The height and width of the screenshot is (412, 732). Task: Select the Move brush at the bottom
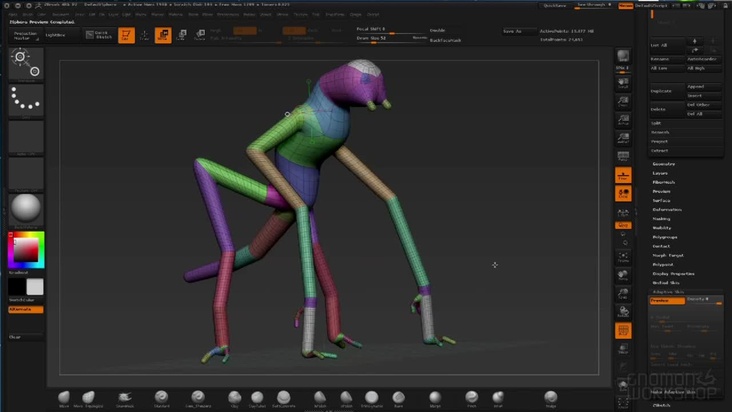click(x=64, y=398)
